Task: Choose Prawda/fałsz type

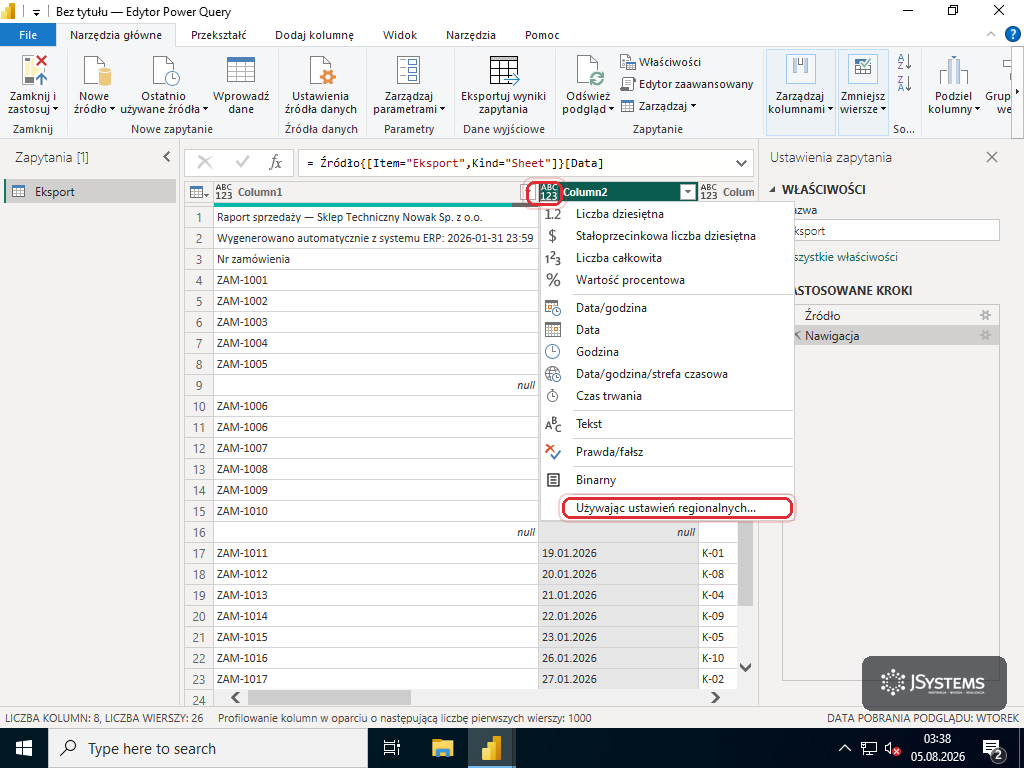Action: 667,452
